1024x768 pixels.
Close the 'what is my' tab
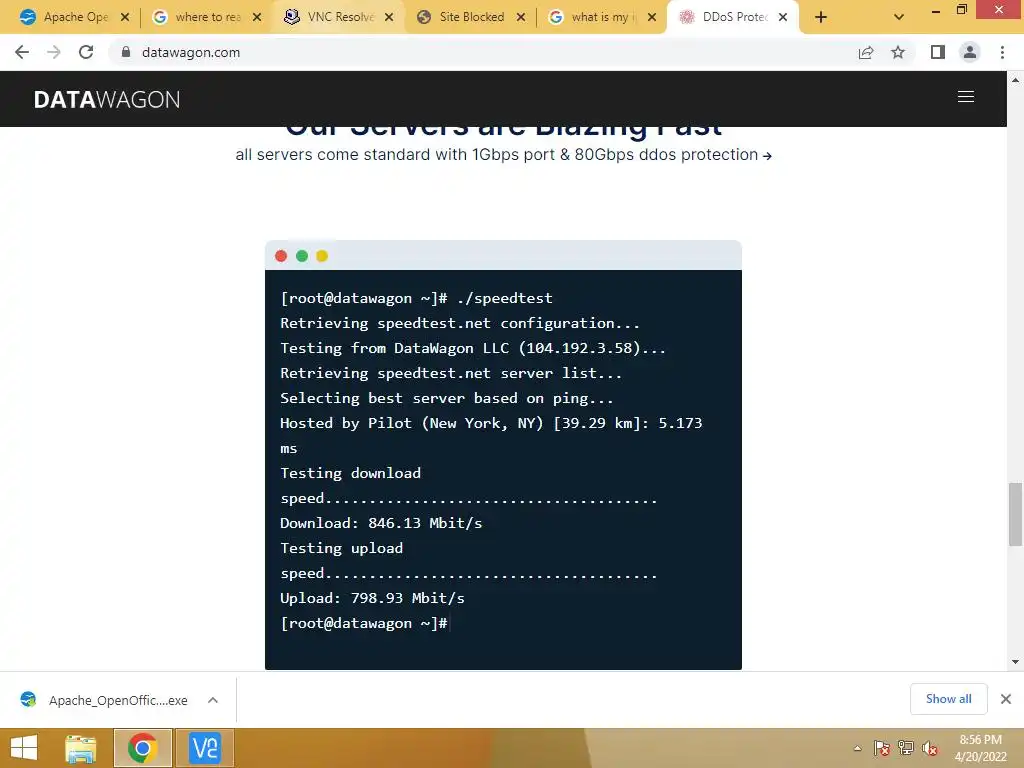coord(652,17)
